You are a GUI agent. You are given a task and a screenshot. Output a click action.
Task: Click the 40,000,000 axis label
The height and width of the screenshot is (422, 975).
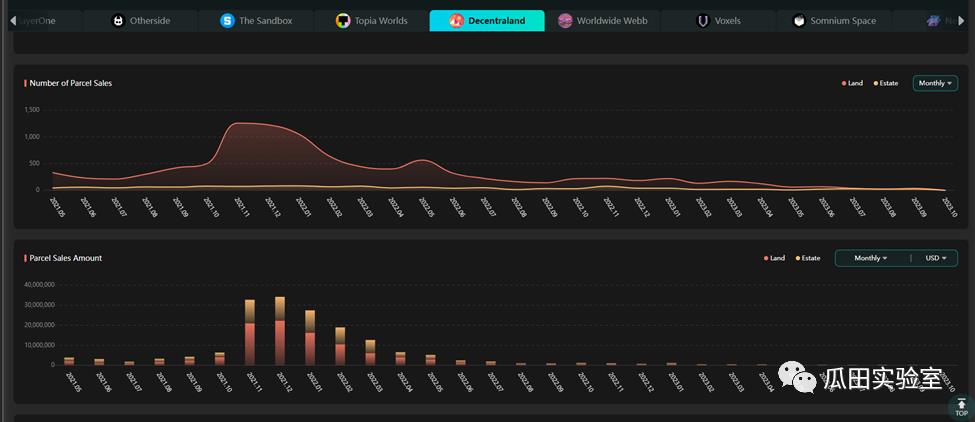click(40, 285)
